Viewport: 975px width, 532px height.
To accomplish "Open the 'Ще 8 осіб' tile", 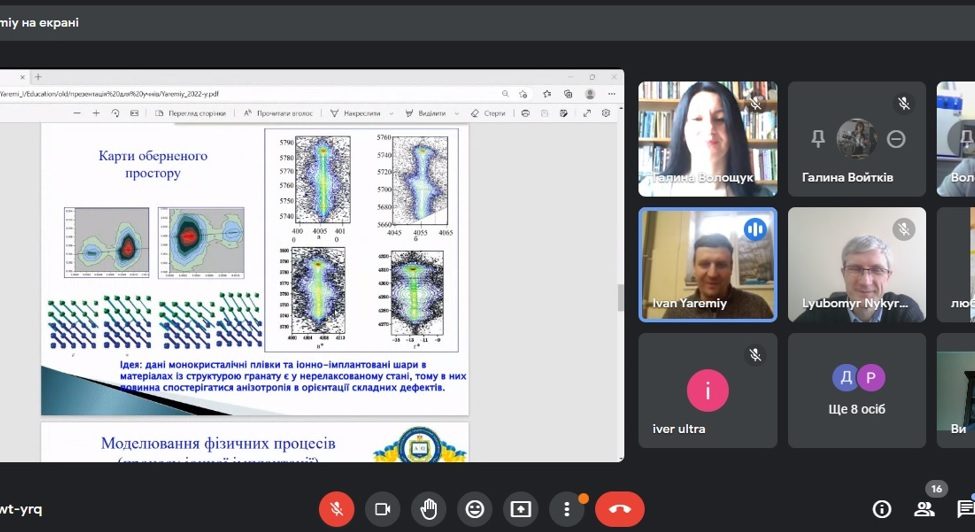I will click(857, 390).
